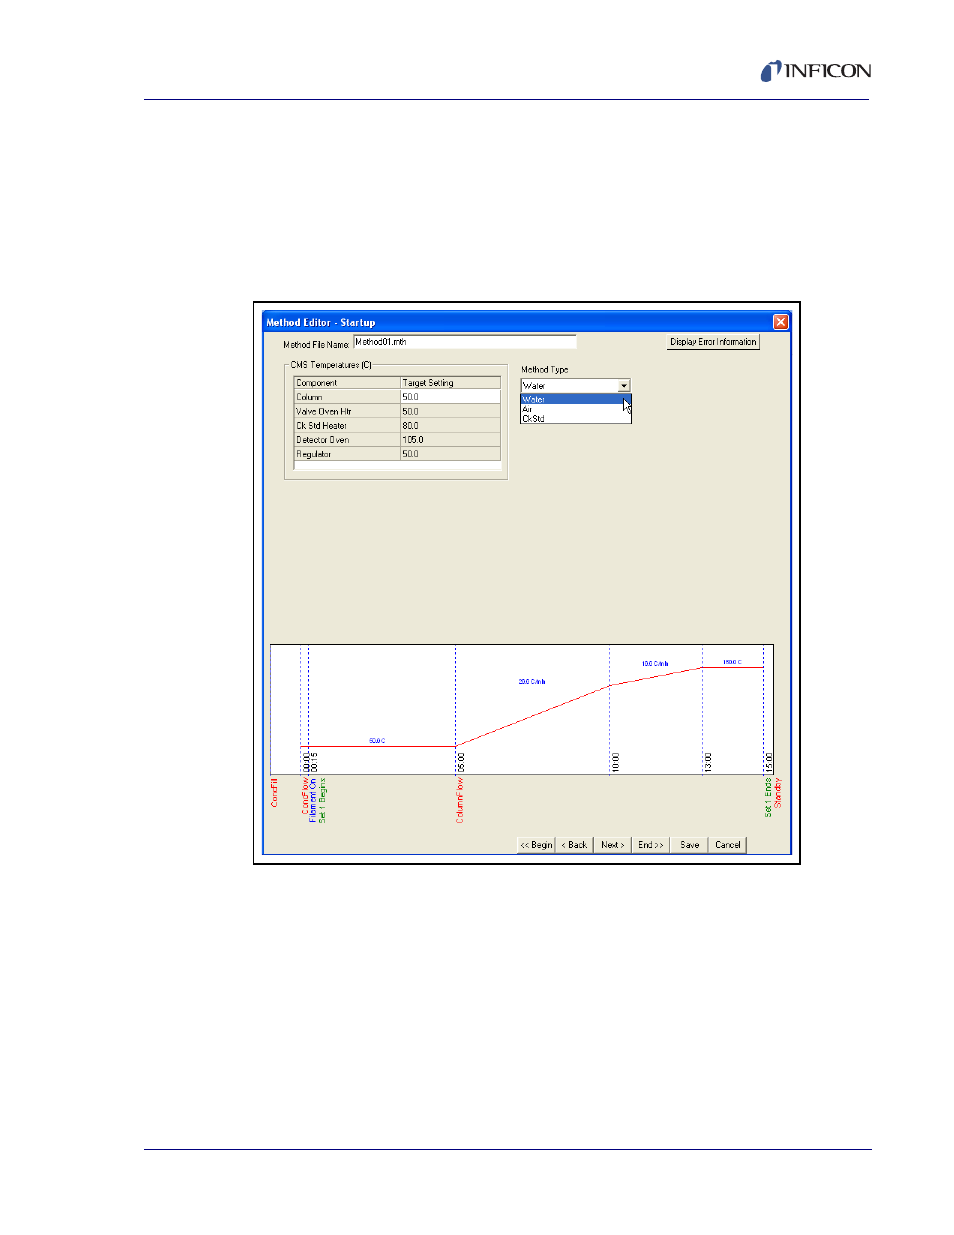
Task: Click the ConcFil event label
Action: click(x=275, y=793)
